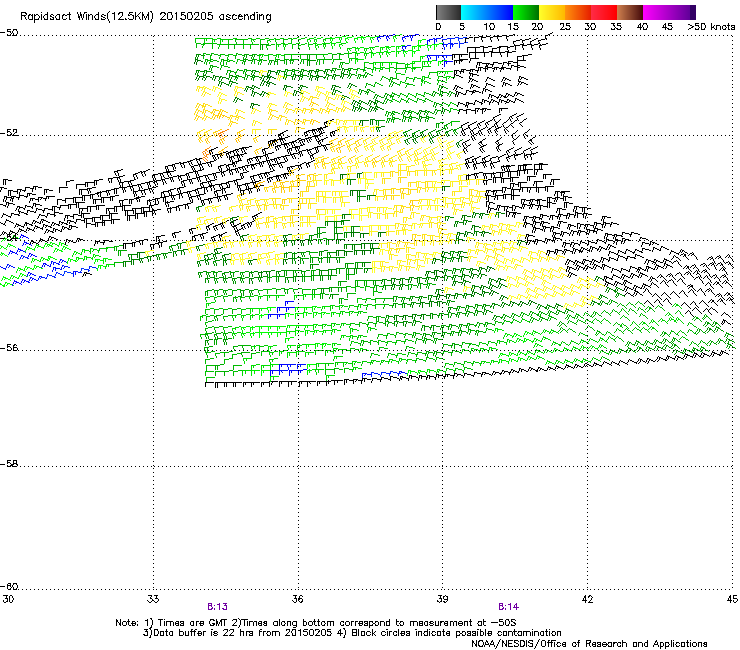The height and width of the screenshot is (650, 740).
Task: Click the longitude label '36' on the bottom axis
Action: pyautogui.click(x=298, y=599)
